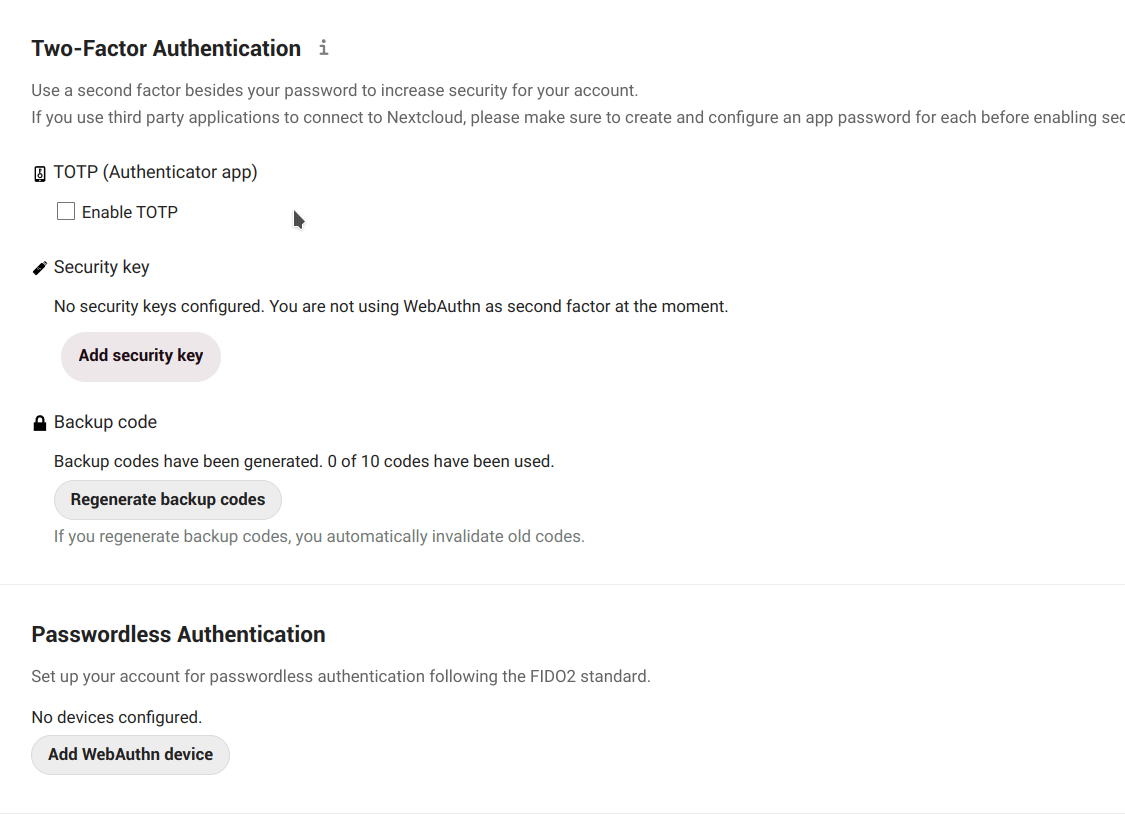Click the pencil icon beside Security key
1125x820 pixels.
click(40, 268)
